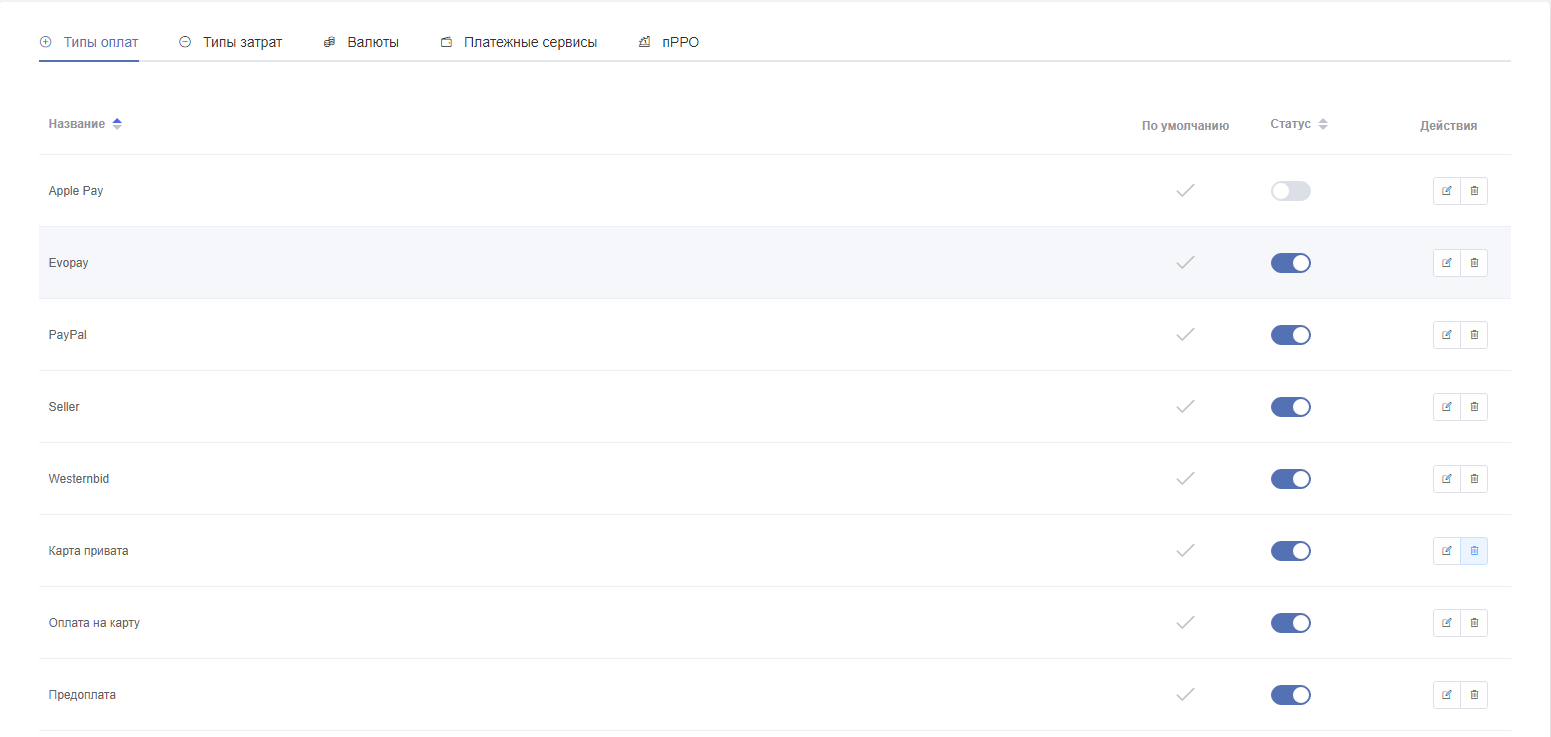Edit the Предоплата payment type
1551x737 pixels.
coord(1447,695)
